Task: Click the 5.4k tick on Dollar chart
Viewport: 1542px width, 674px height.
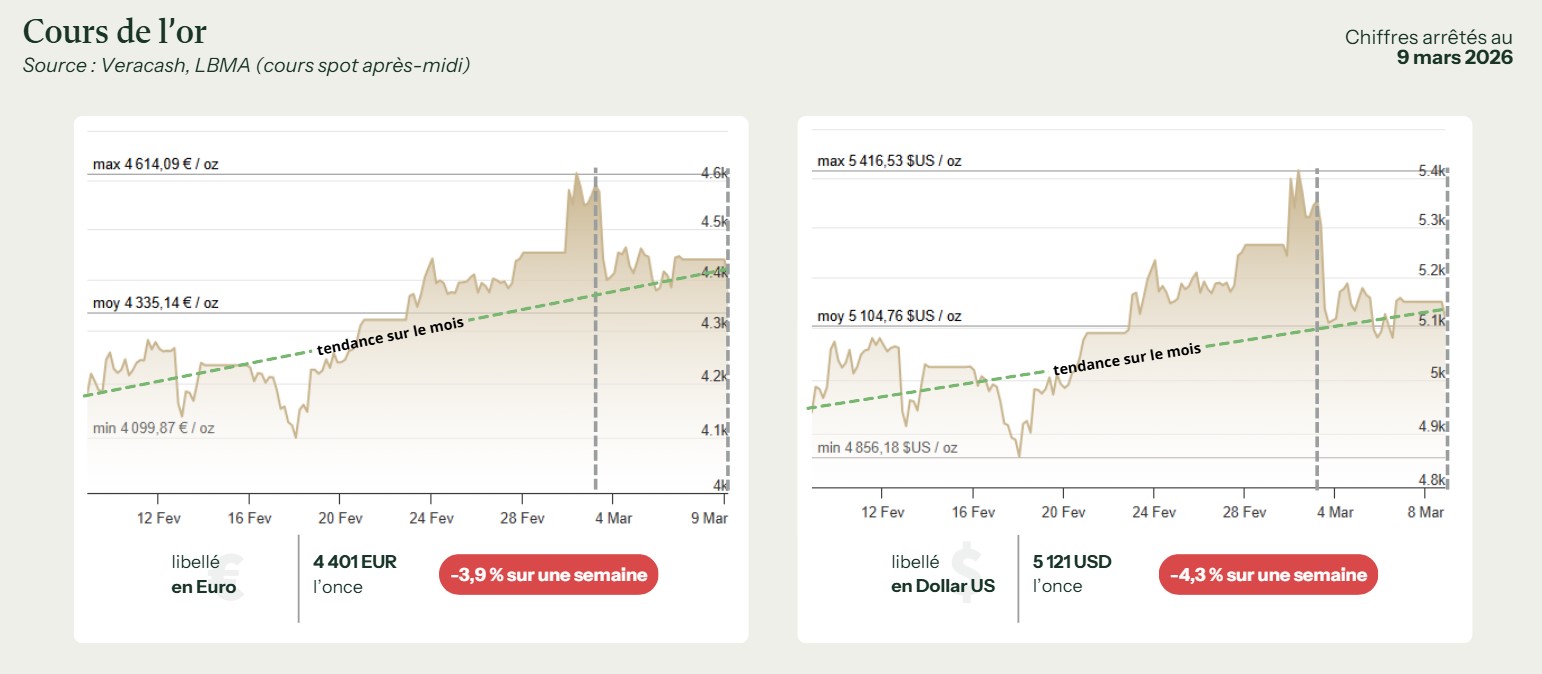Action: pyautogui.click(x=1431, y=172)
